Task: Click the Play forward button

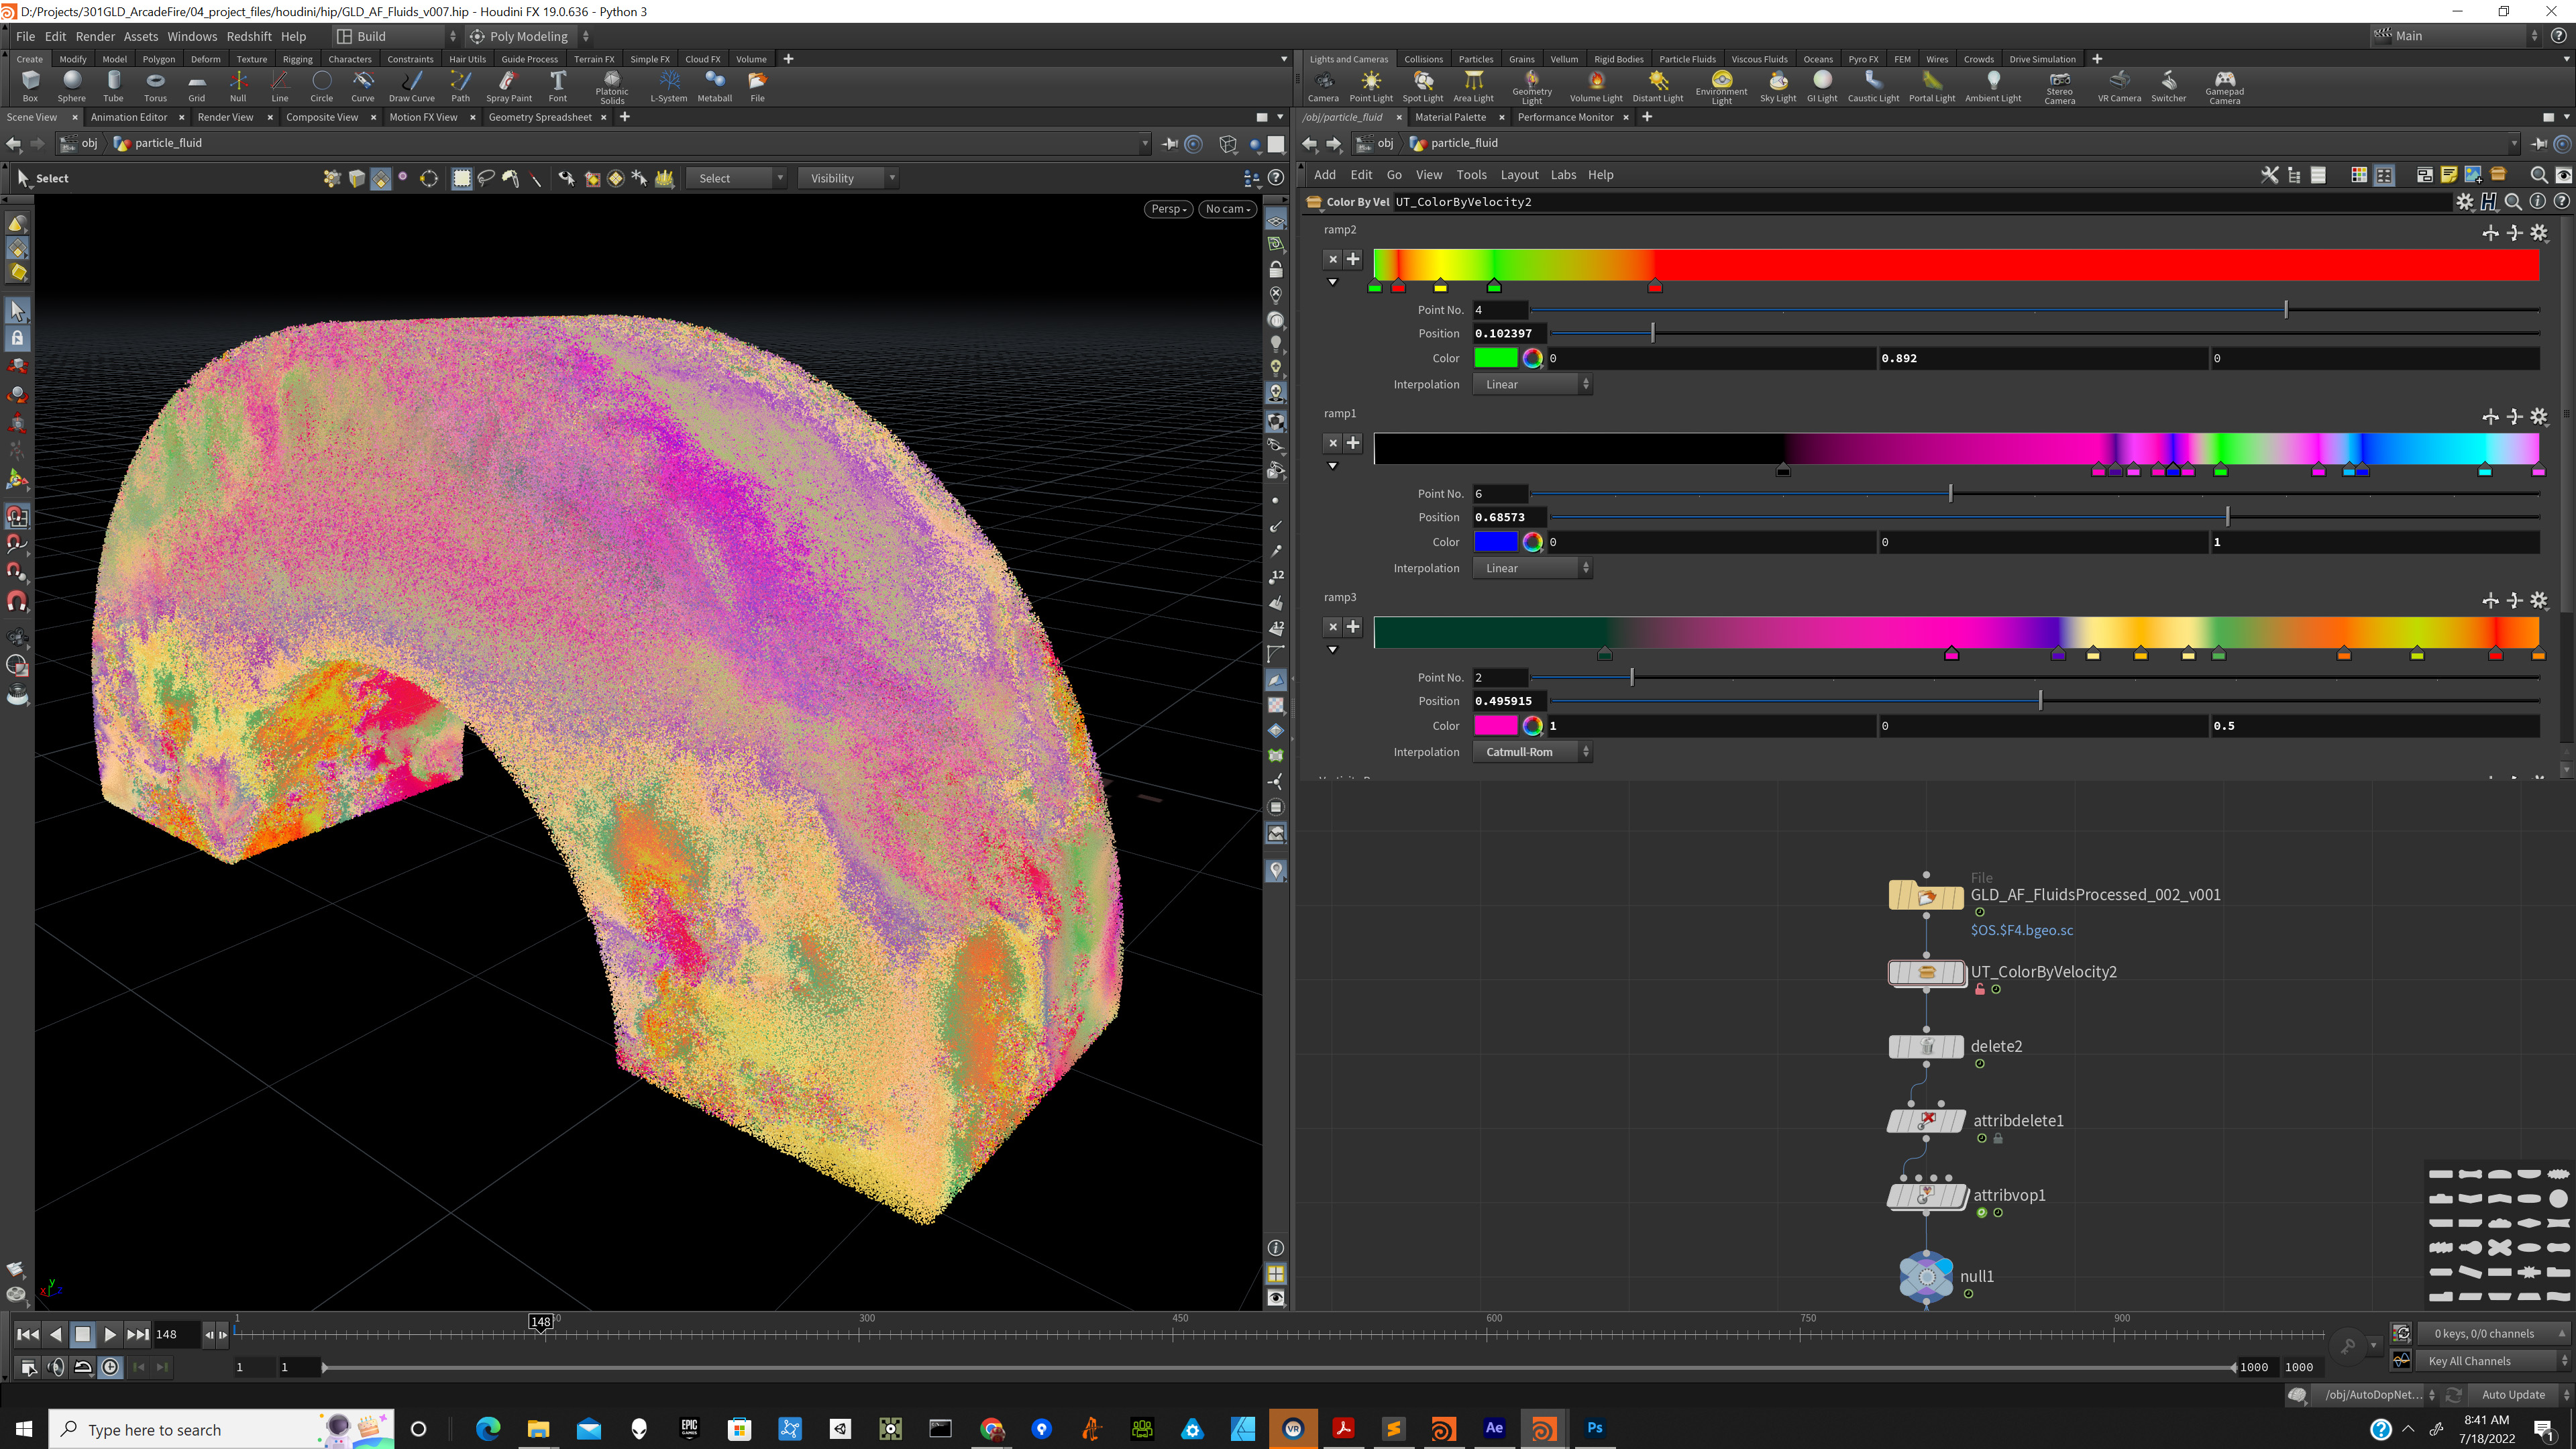Action: point(110,1334)
